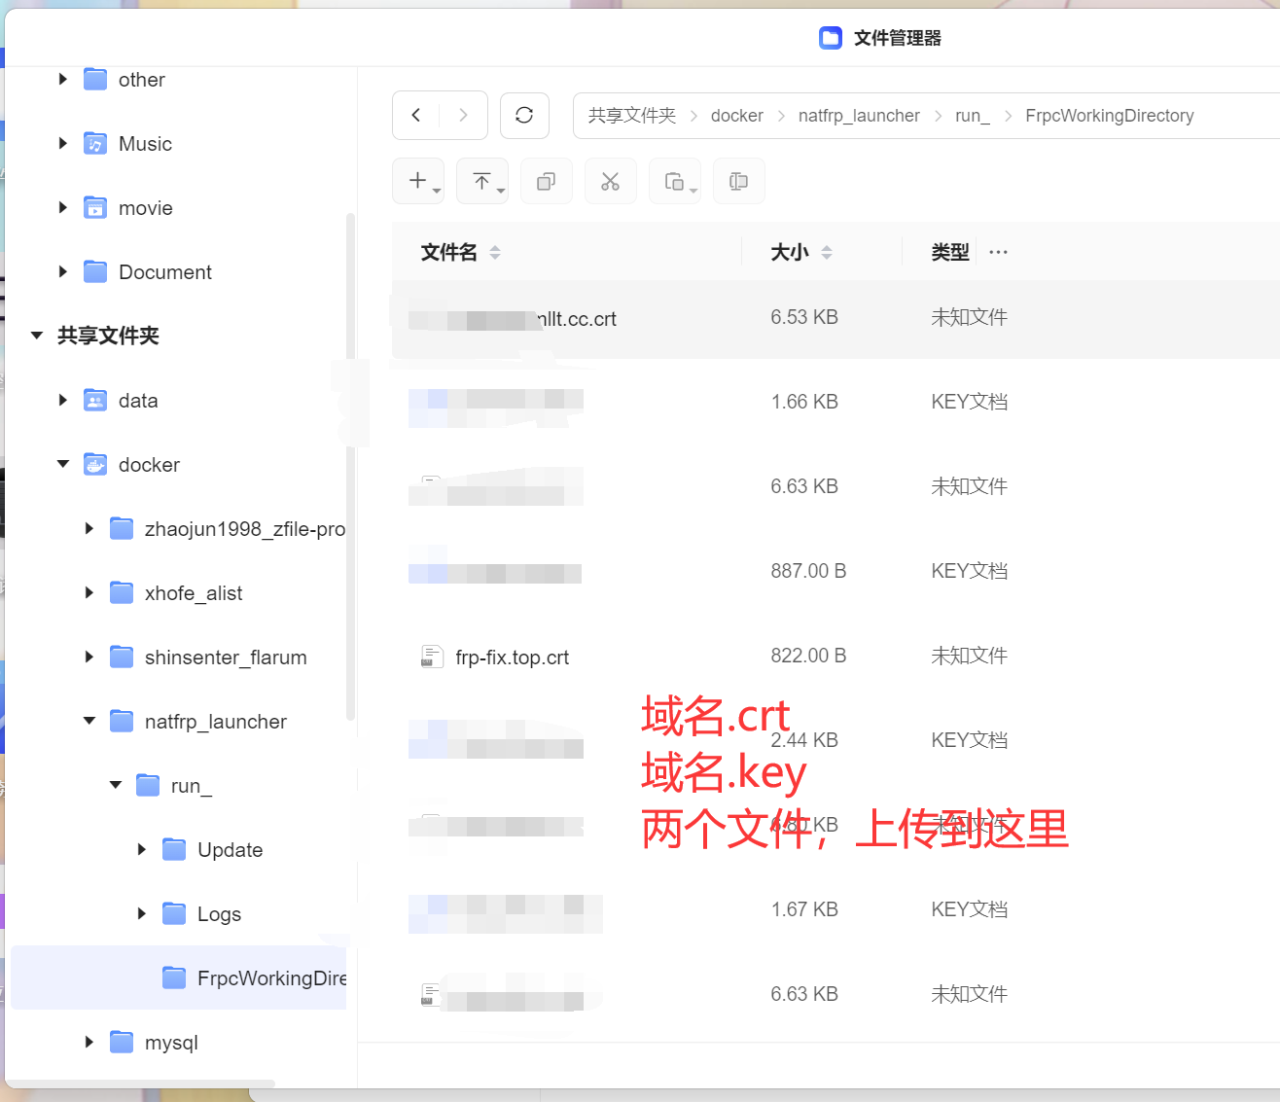1280x1102 pixels.
Task: Select the mysql folder in tree
Action: [171, 1042]
